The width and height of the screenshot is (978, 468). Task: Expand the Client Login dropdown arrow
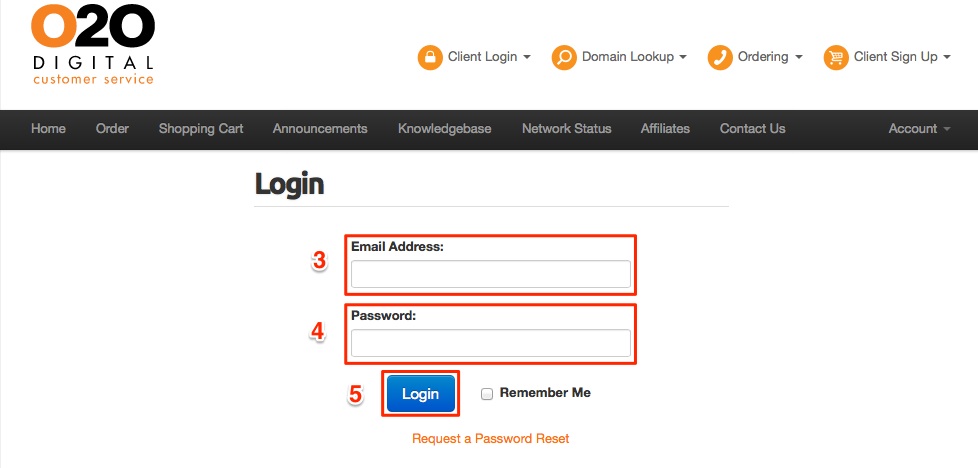[527, 57]
